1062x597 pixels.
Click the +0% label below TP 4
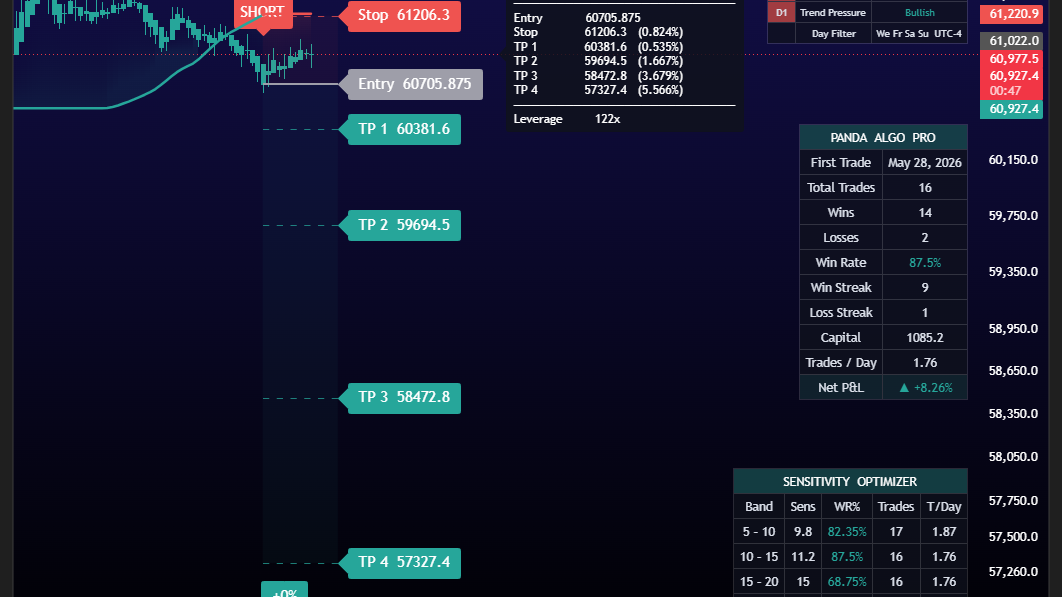284,590
